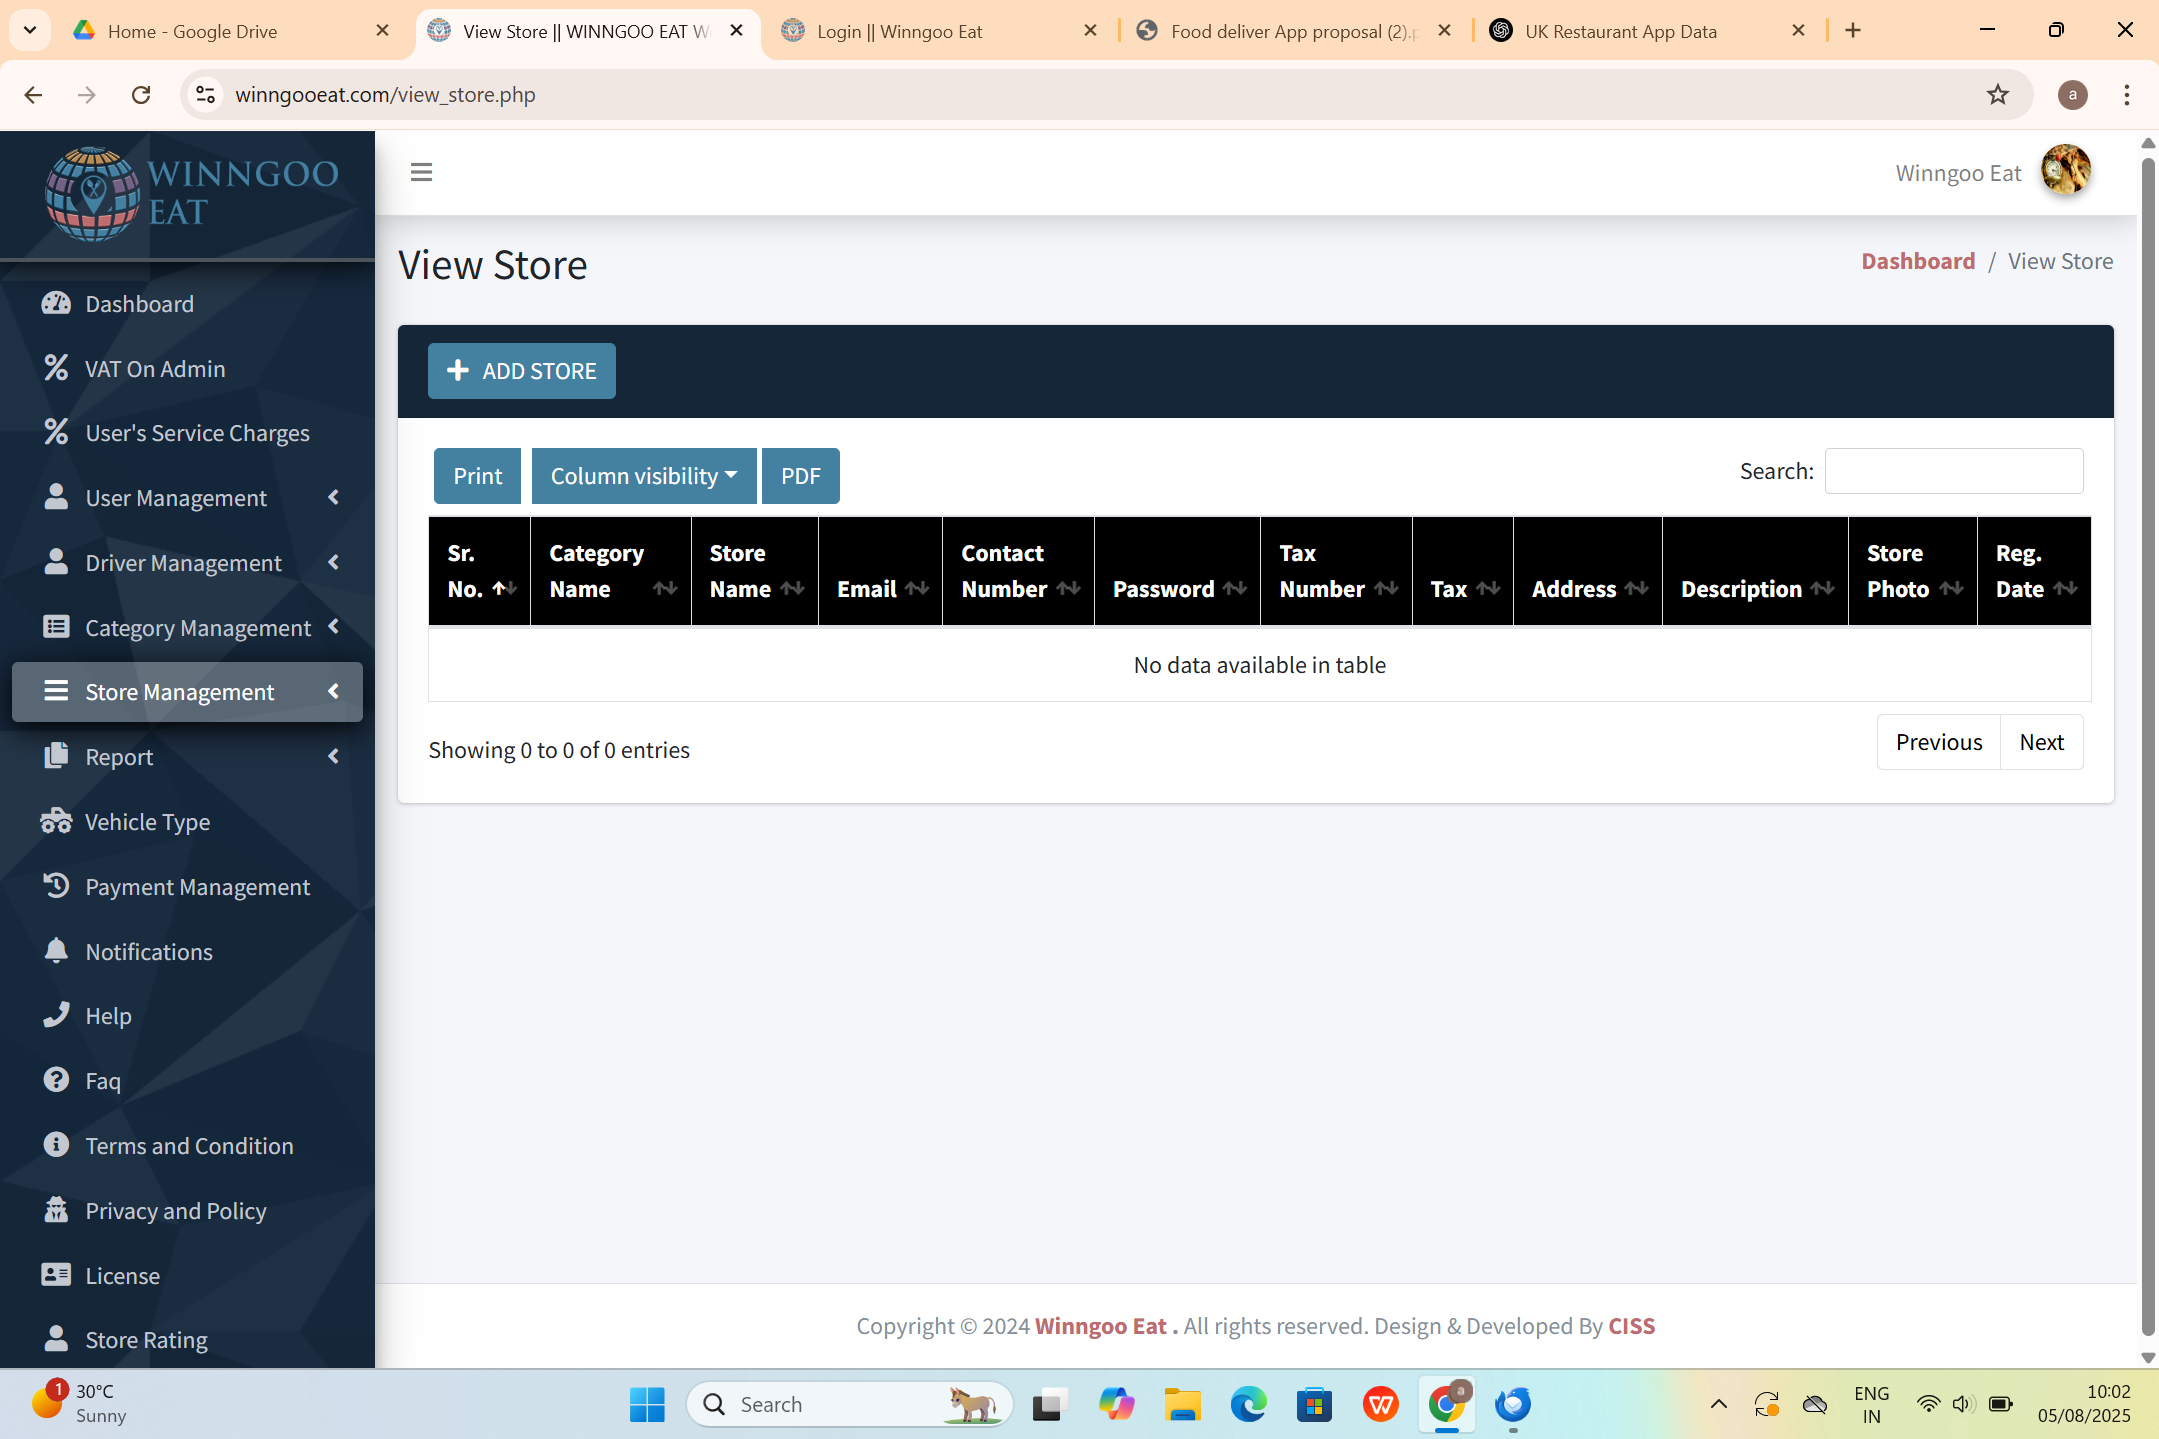Click the Dashboard gauge icon in sidebar

click(56, 304)
